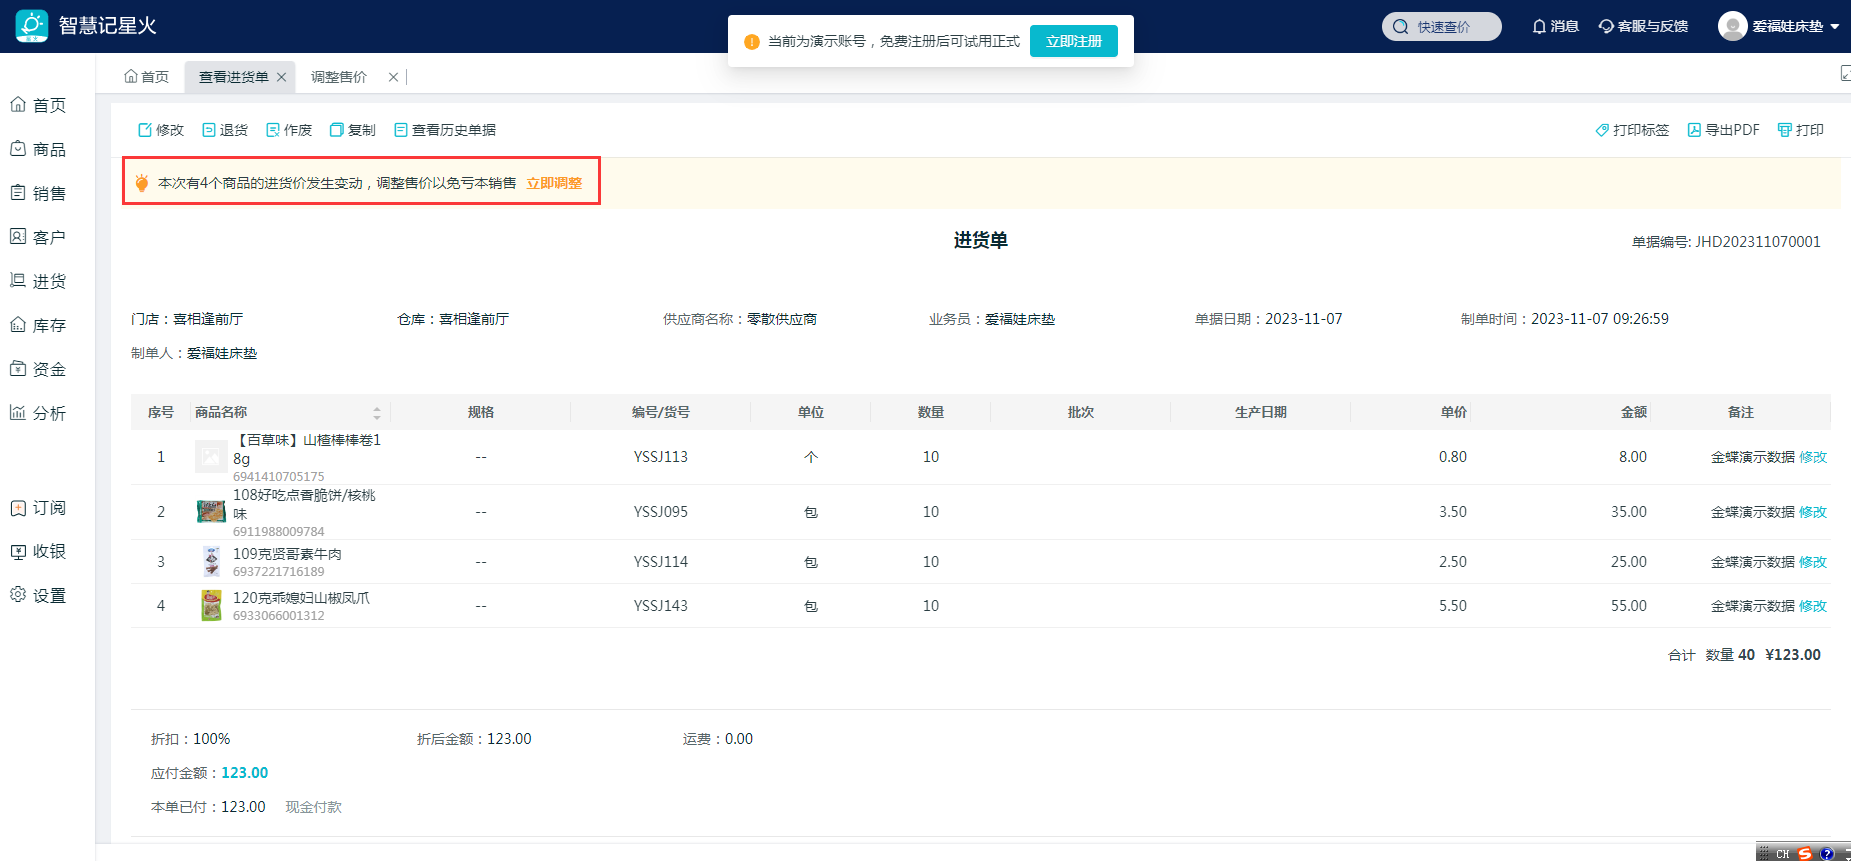The image size is (1851, 861).
Task: Click 修改 link for 109克贤哥素牛肉 row
Action: pos(1813,562)
